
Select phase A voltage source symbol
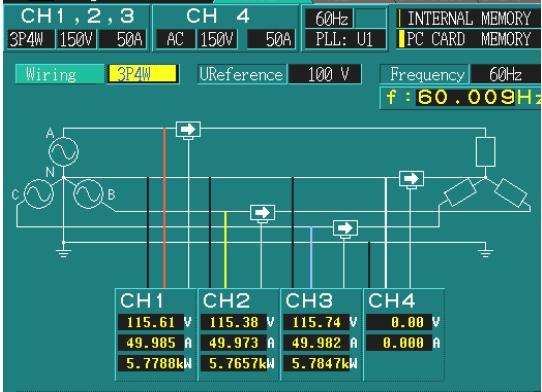pos(64,152)
